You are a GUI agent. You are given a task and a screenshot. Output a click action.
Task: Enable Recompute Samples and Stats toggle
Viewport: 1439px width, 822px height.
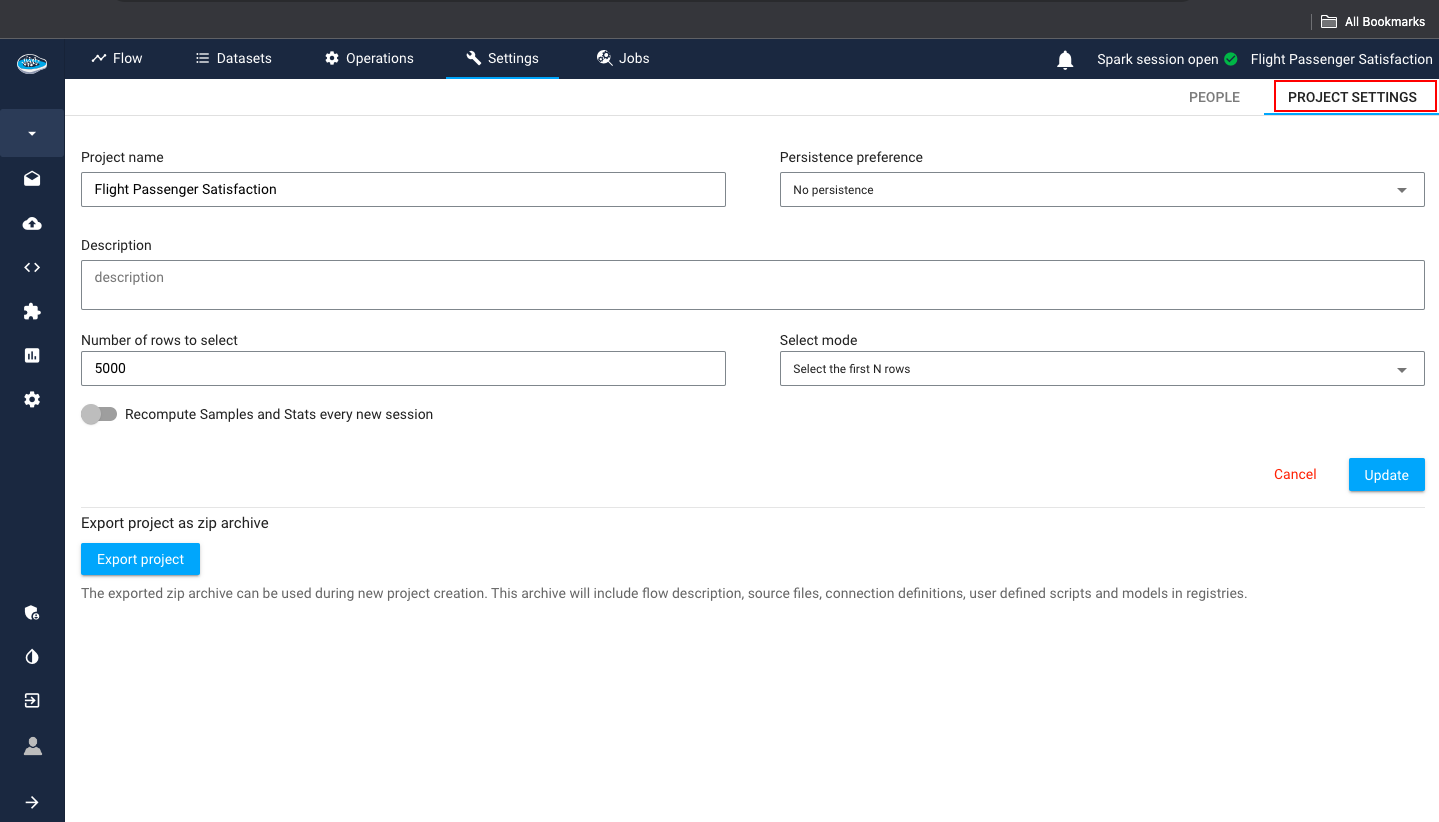point(99,414)
